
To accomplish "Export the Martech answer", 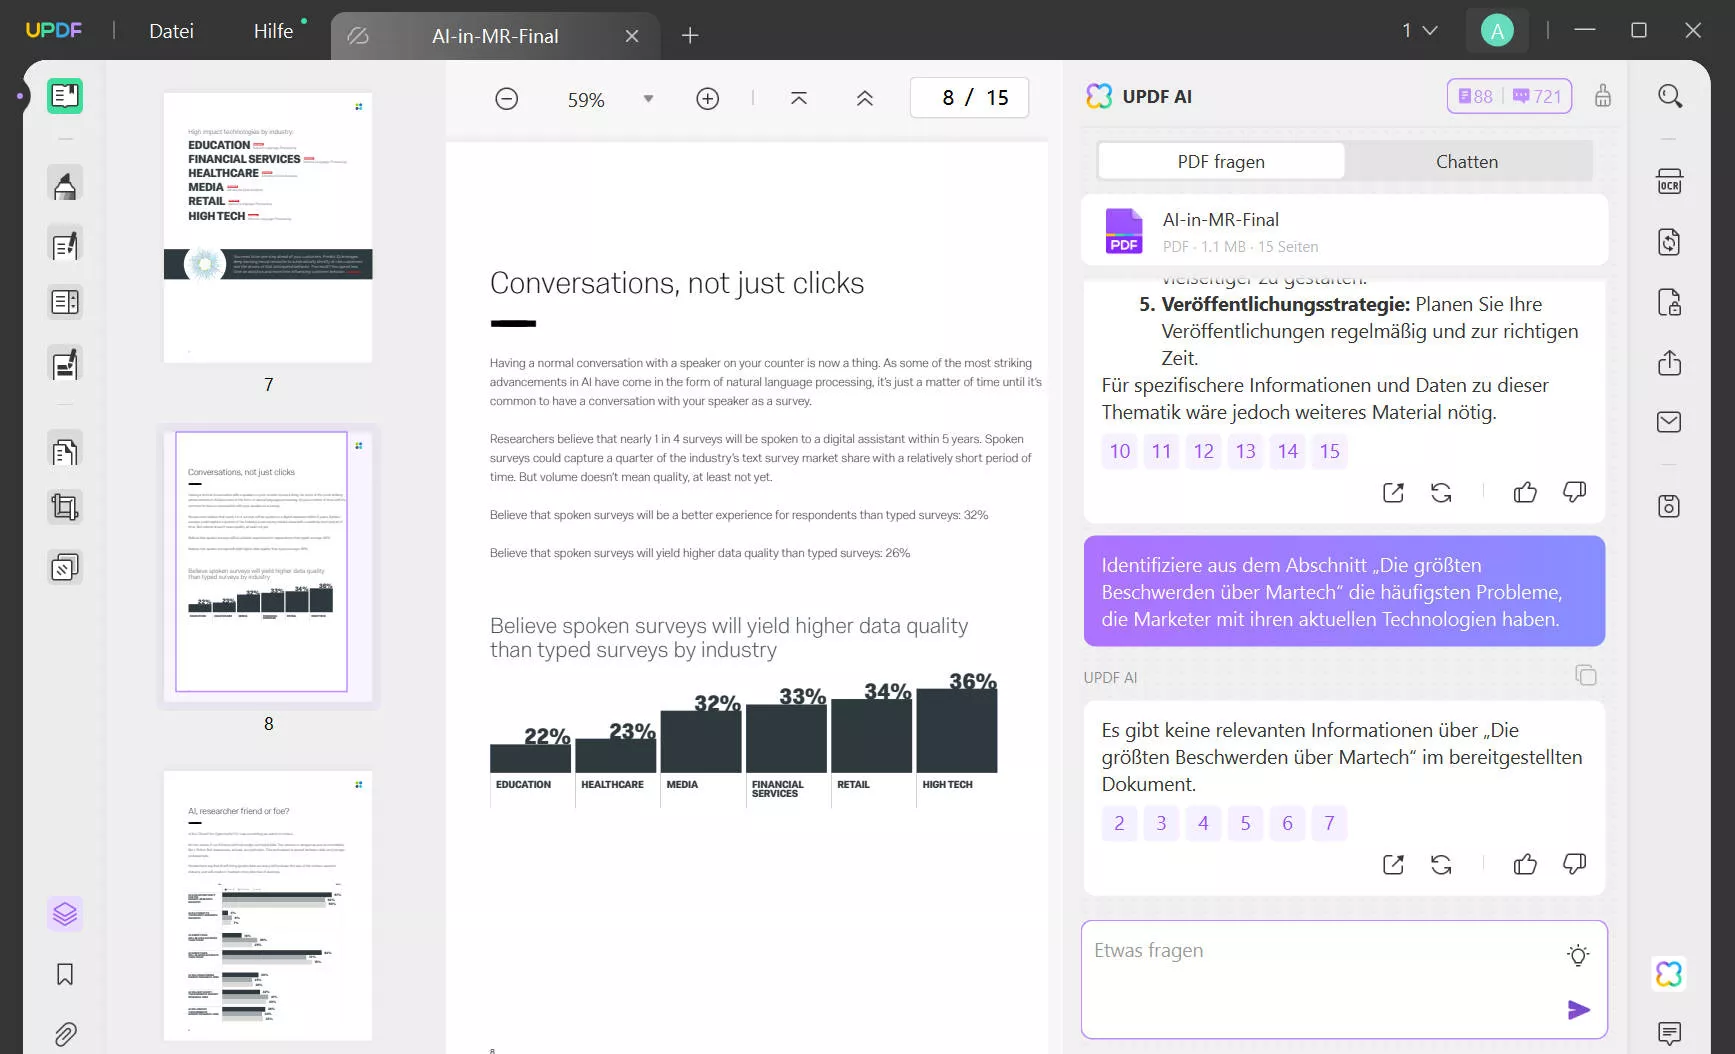I will click(1393, 864).
